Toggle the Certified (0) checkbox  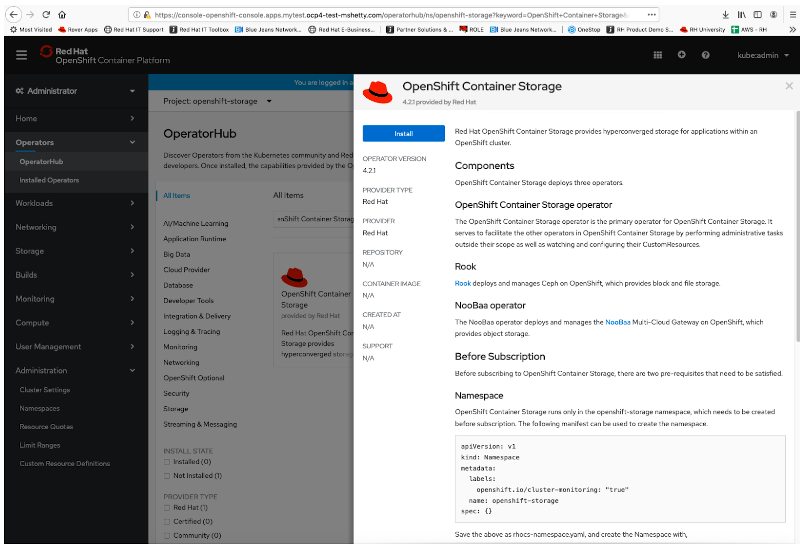coord(167,521)
